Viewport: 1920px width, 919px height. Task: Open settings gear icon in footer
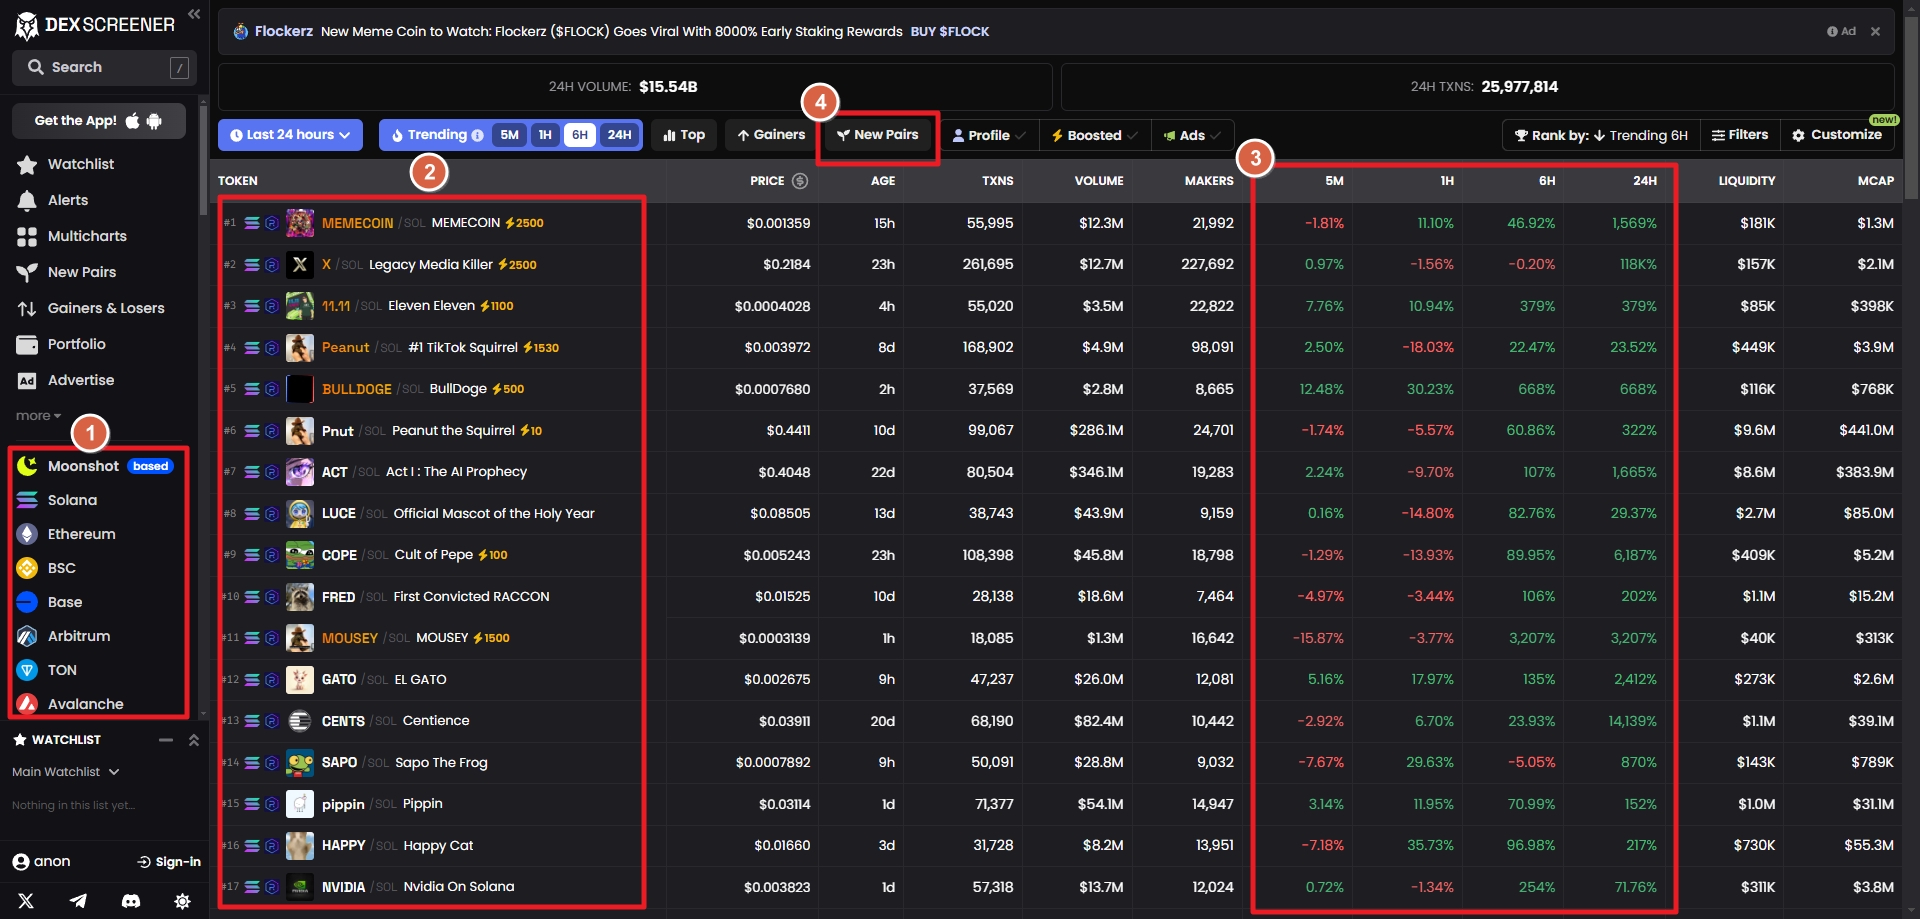pos(182,901)
